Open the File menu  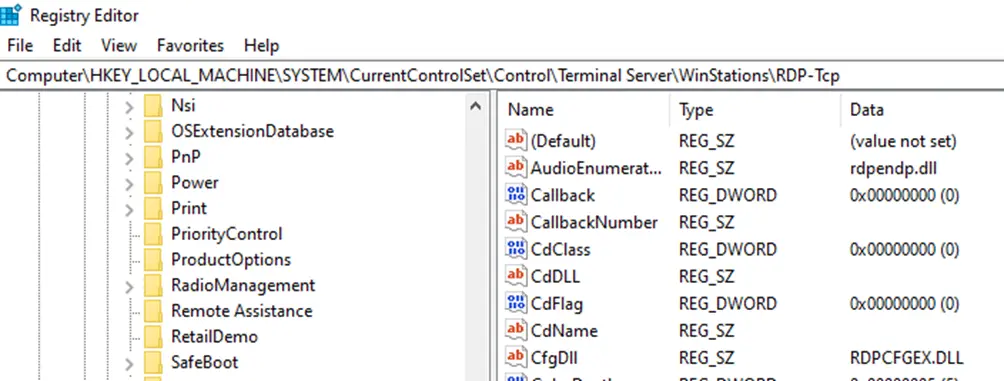click(x=20, y=46)
